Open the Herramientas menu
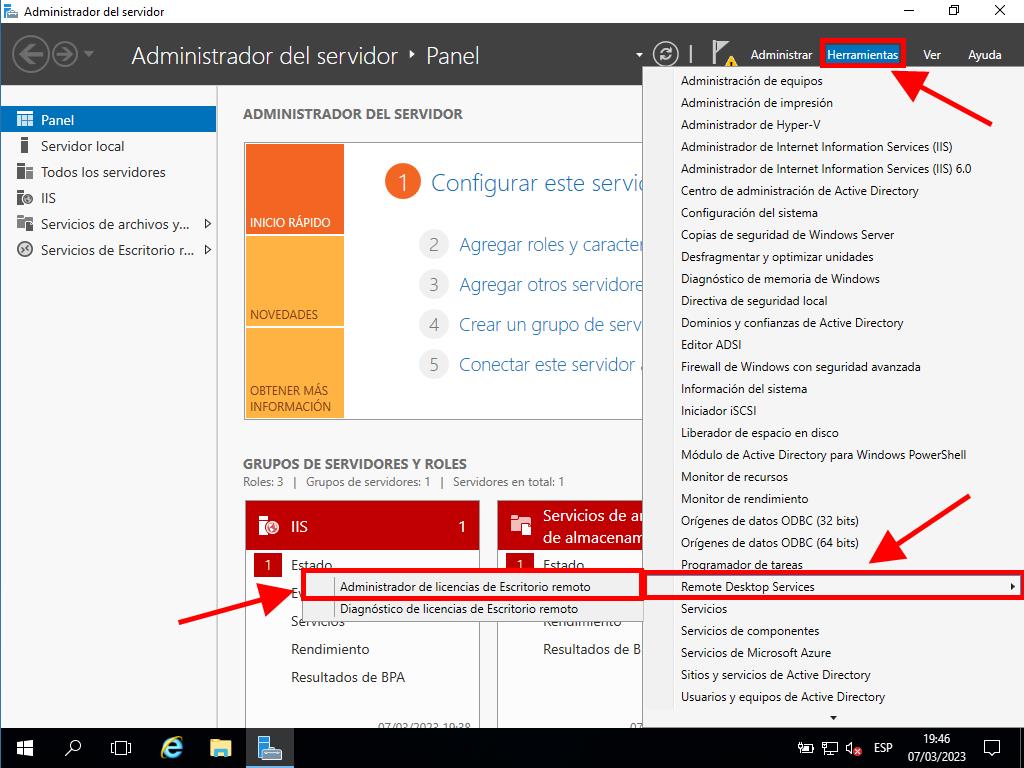 [862, 55]
